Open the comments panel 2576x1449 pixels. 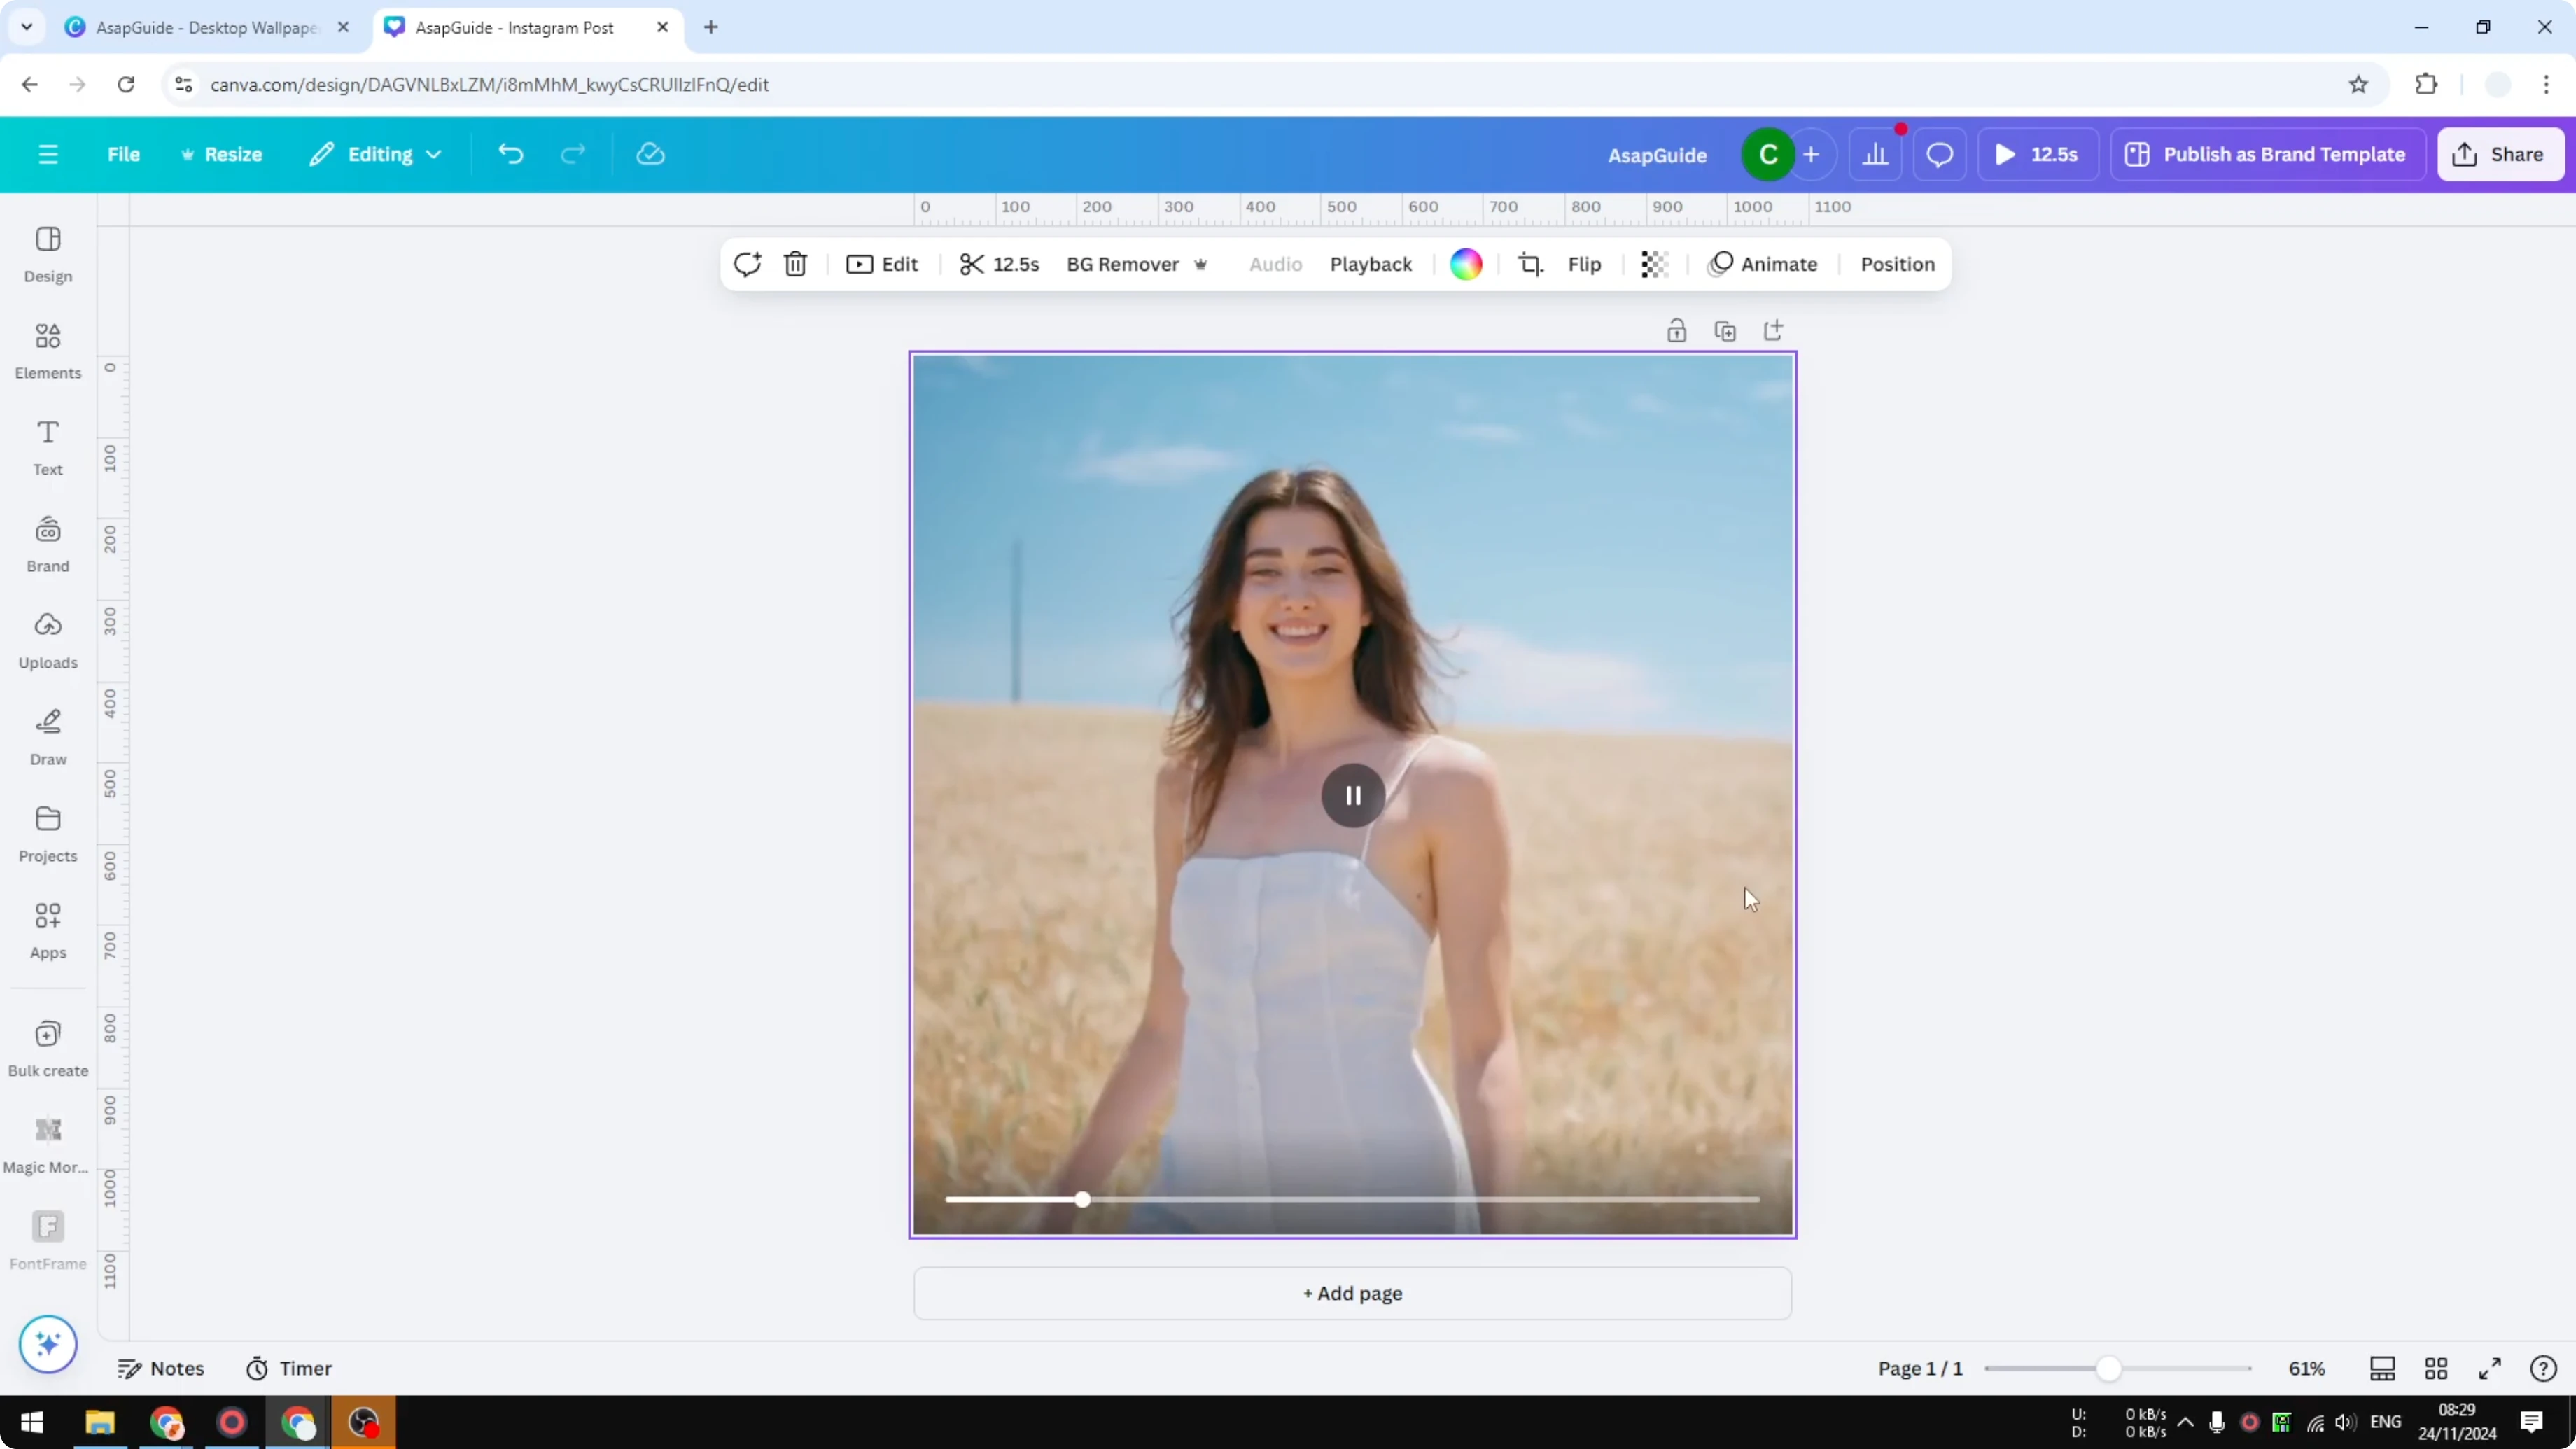(x=1940, y=153)
